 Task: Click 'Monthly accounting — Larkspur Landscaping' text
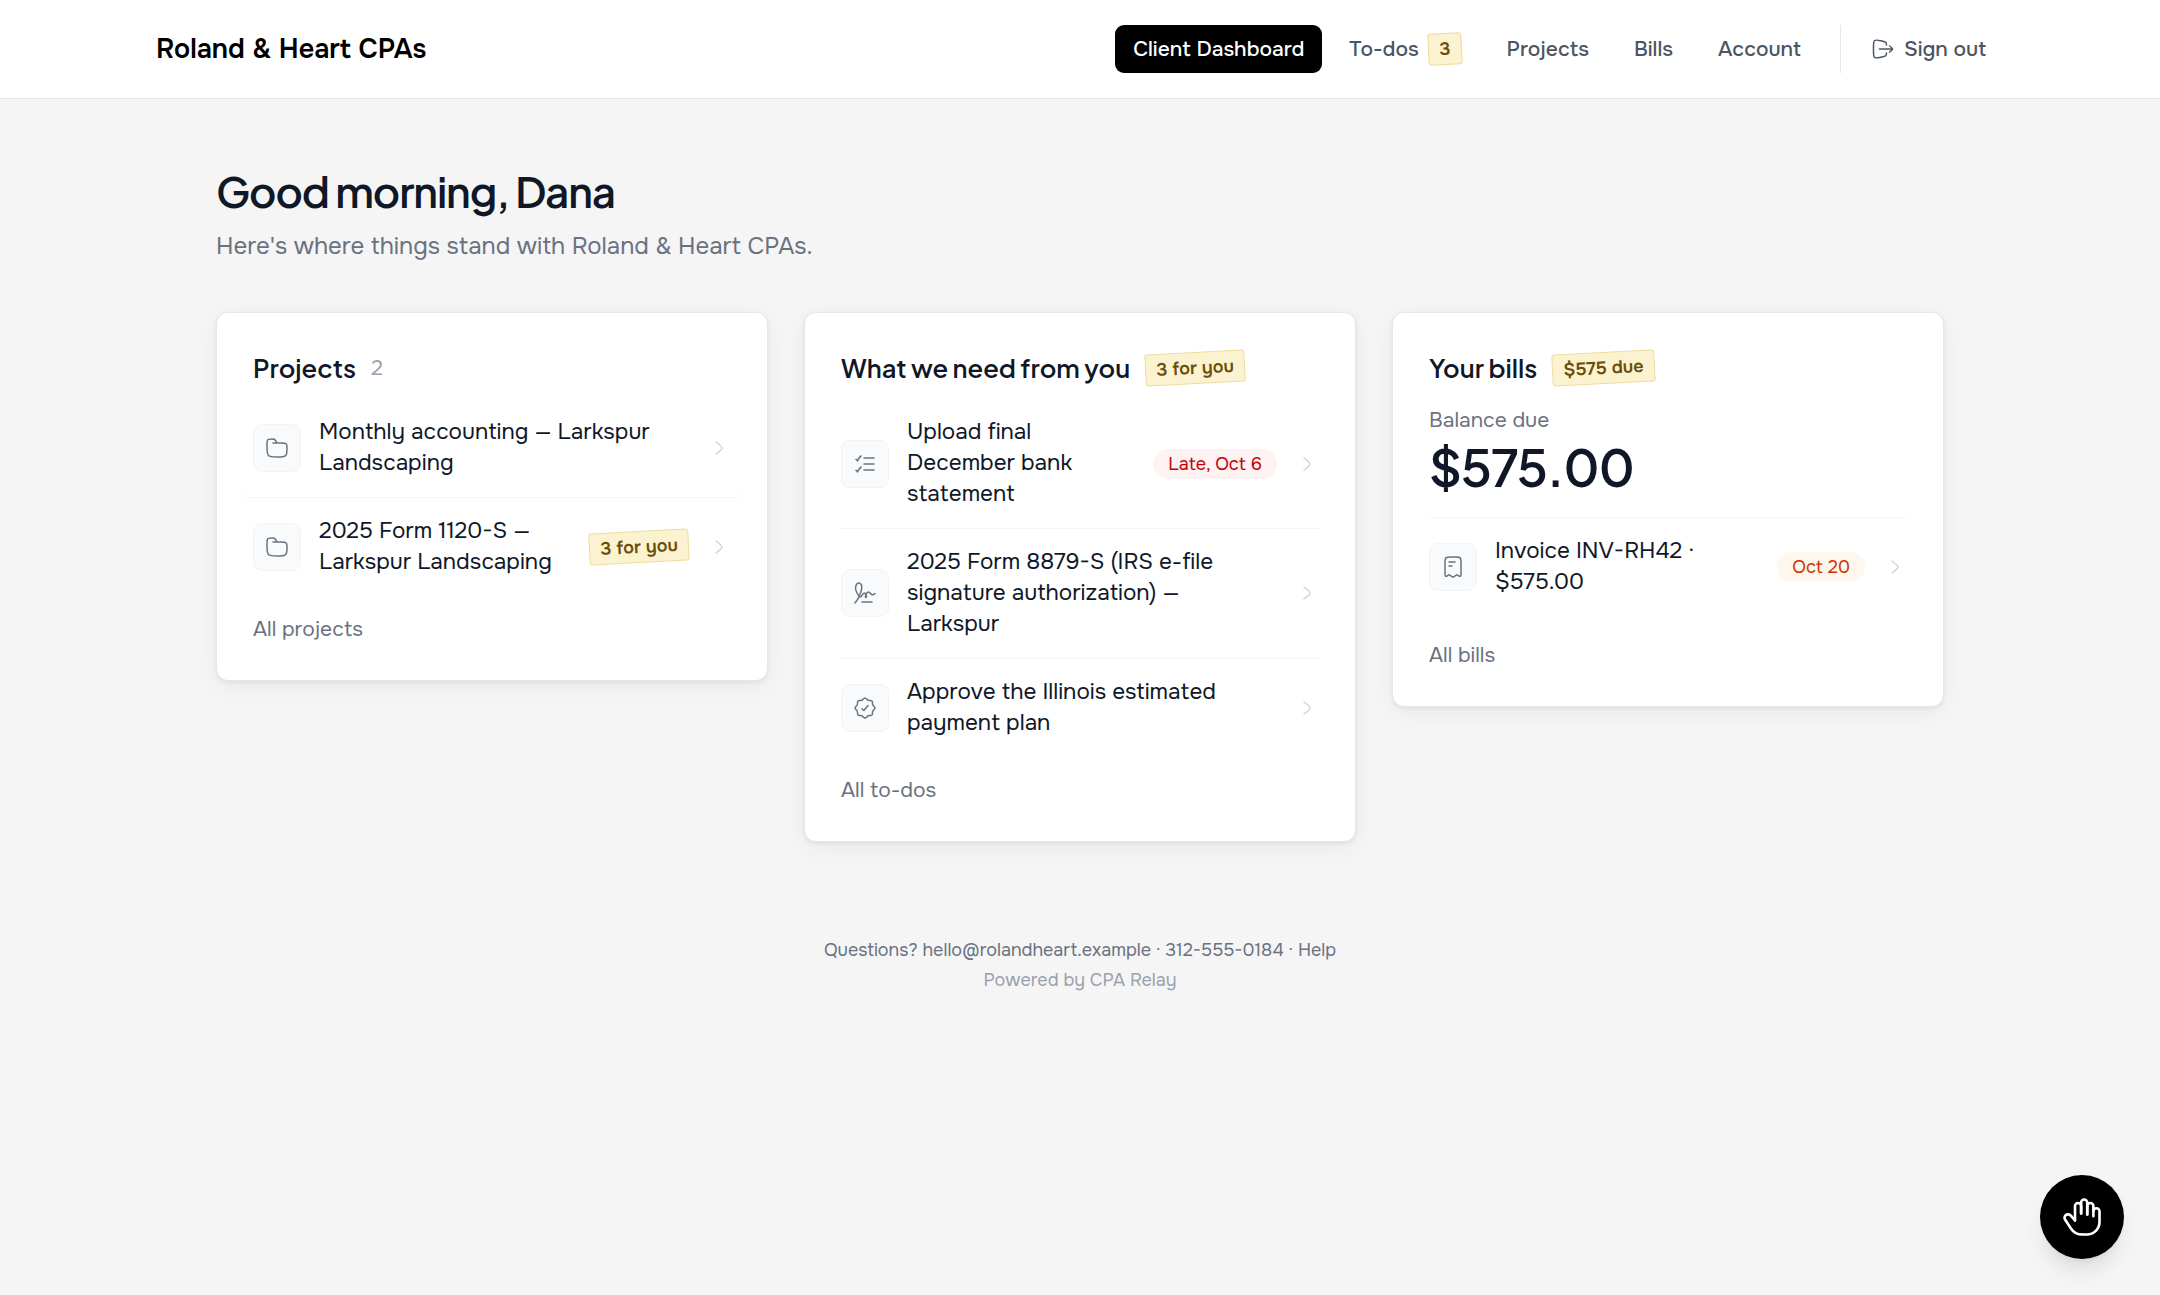tap(484, 447)
